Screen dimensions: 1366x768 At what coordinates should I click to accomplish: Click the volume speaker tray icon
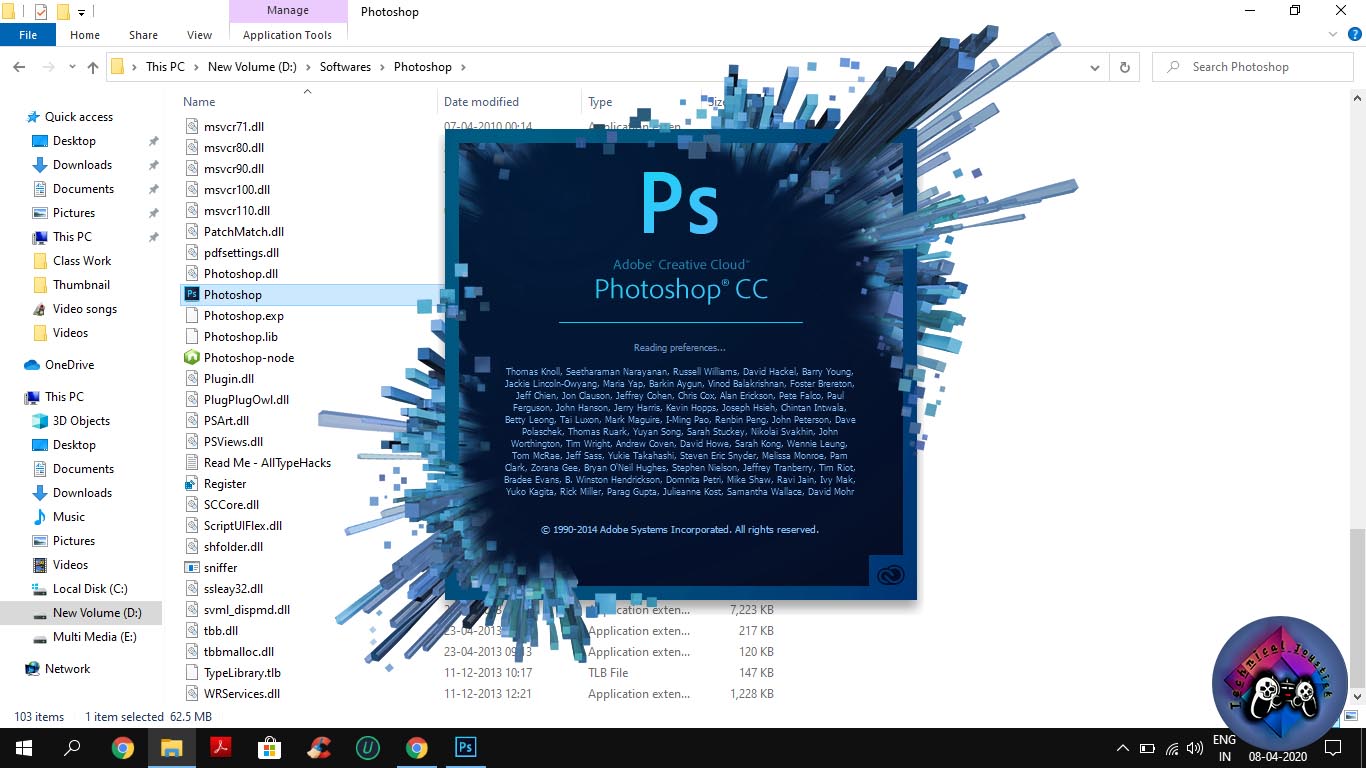point(1194,748)
